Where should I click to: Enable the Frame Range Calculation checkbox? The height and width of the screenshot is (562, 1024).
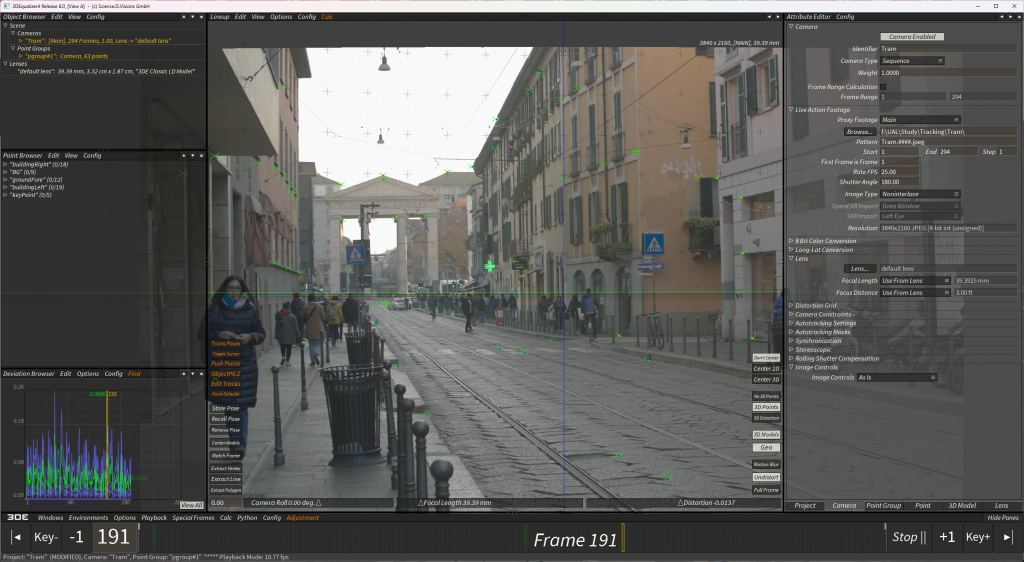[x=883, y=86]
